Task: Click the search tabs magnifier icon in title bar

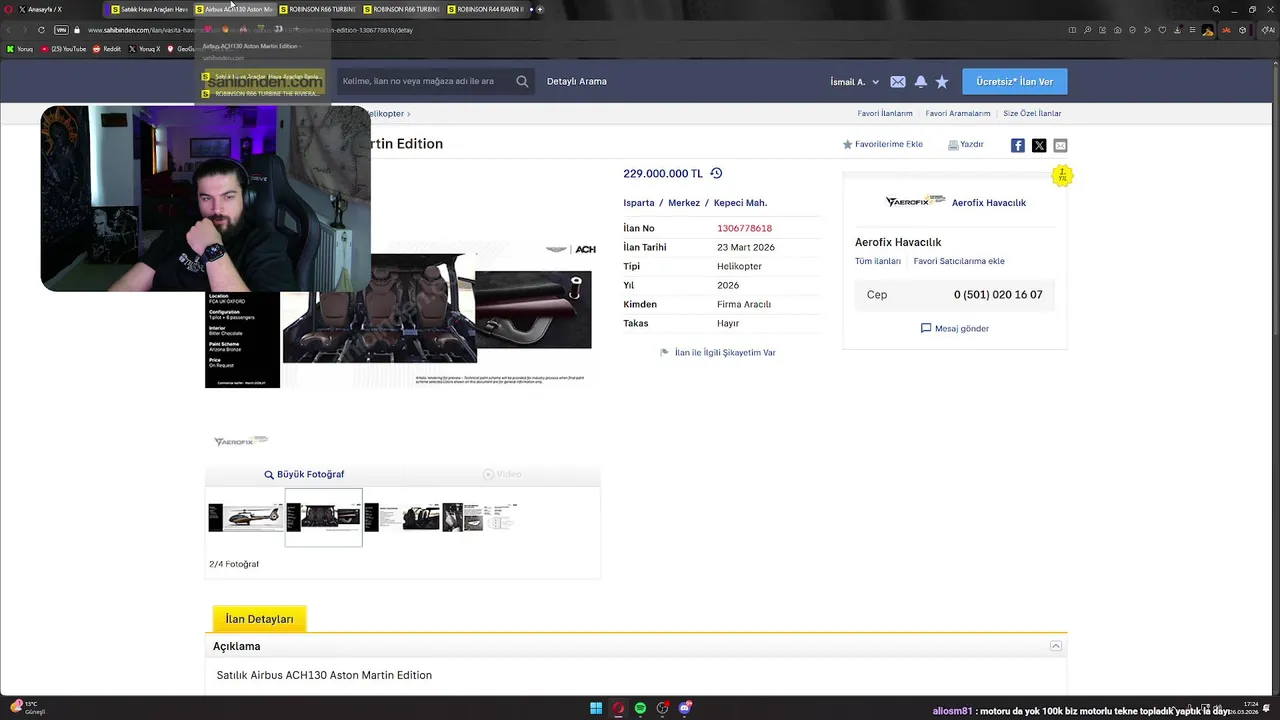Action: [x=1216, y=9]
